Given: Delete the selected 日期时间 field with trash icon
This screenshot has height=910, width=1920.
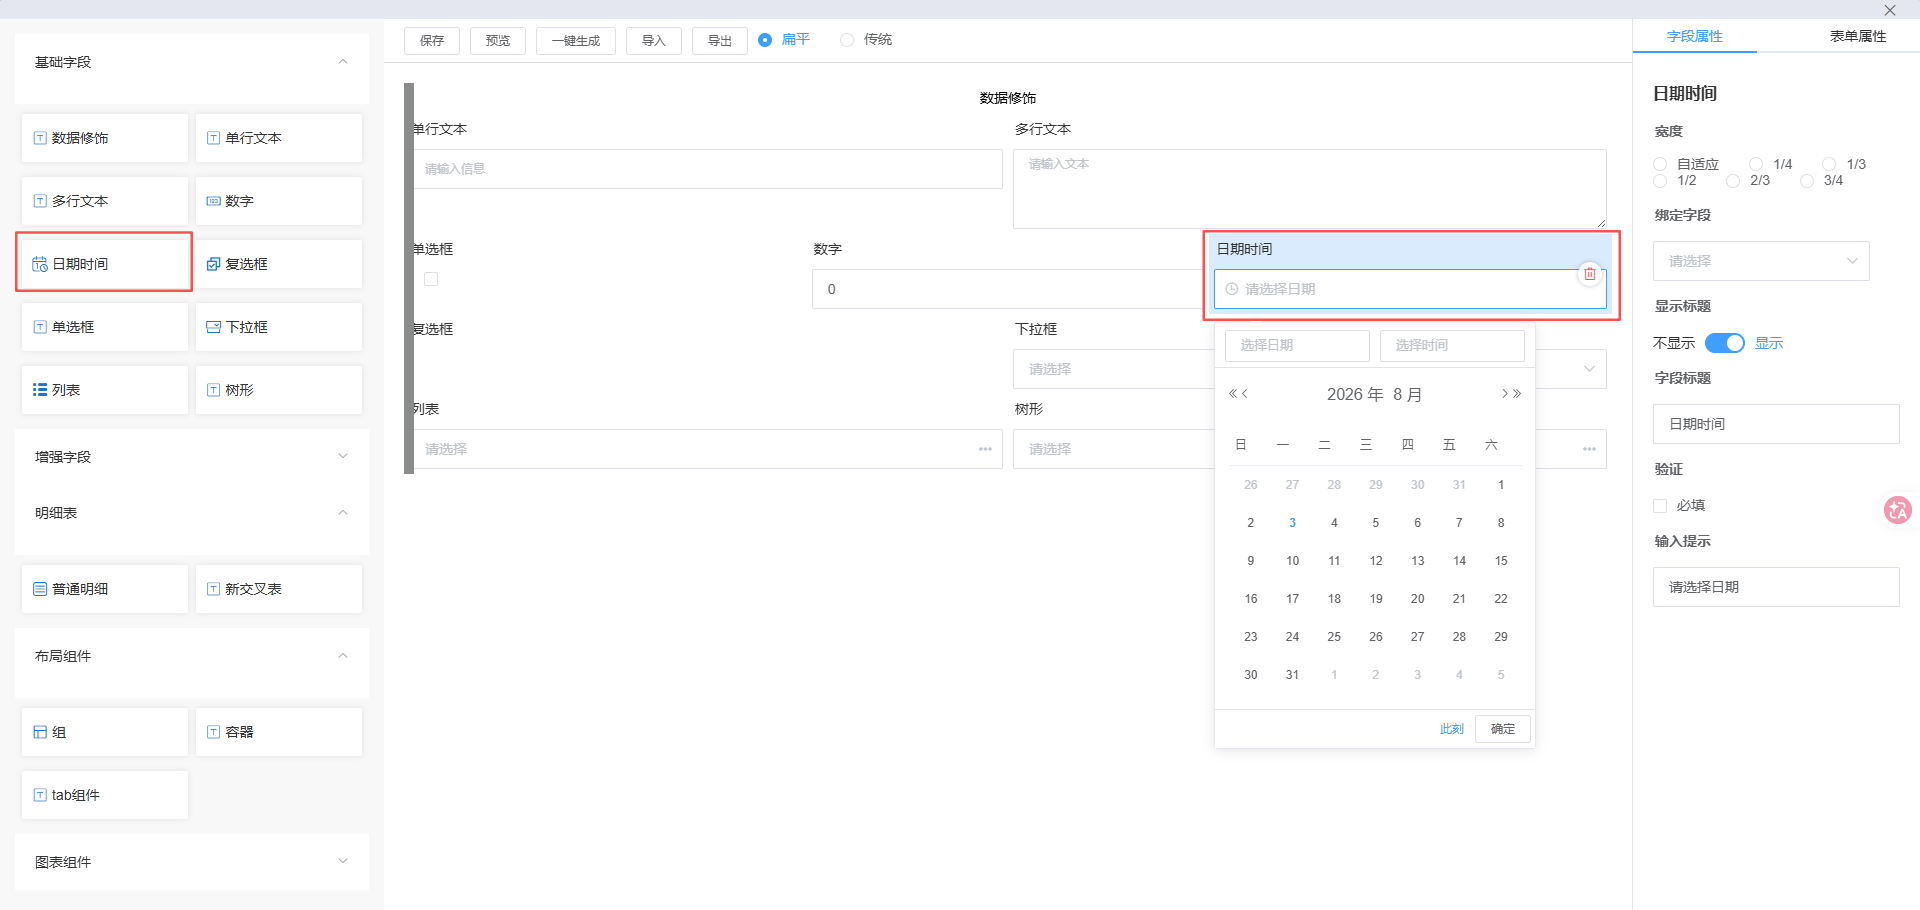Looking at the screenshot, I should (x=1590, y=273).
